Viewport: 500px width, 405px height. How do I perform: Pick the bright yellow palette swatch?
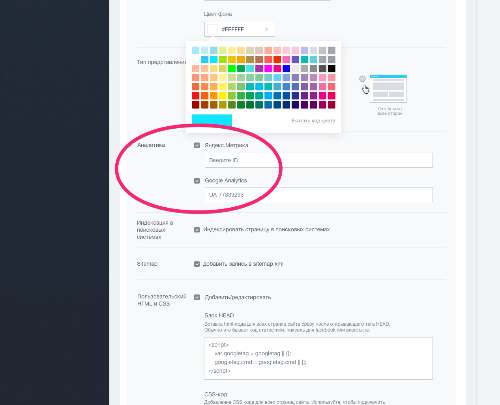223,96
